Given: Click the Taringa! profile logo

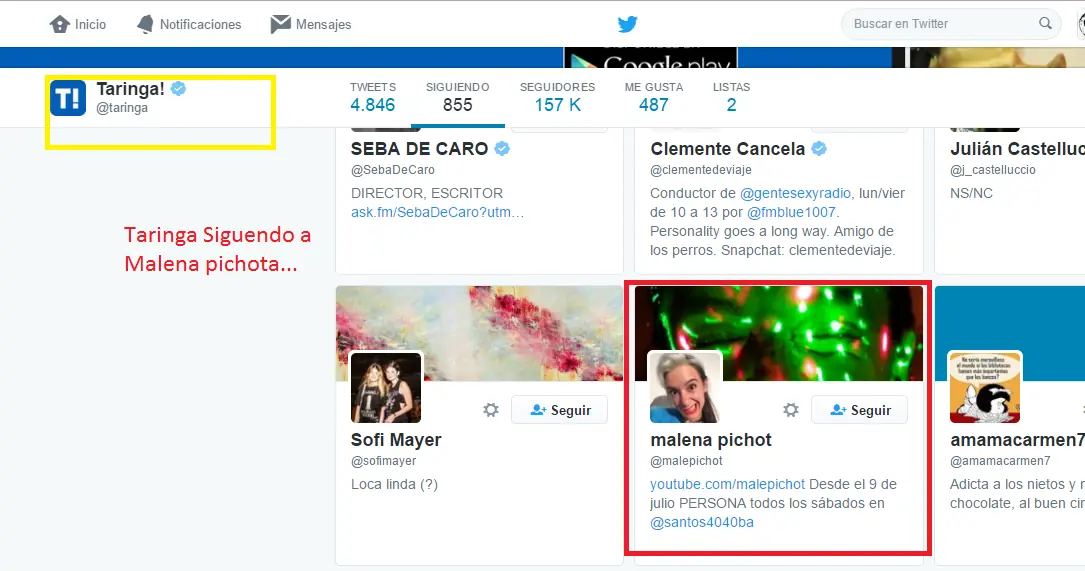Looking at the screenshot, I should click(x=68, y=98).
